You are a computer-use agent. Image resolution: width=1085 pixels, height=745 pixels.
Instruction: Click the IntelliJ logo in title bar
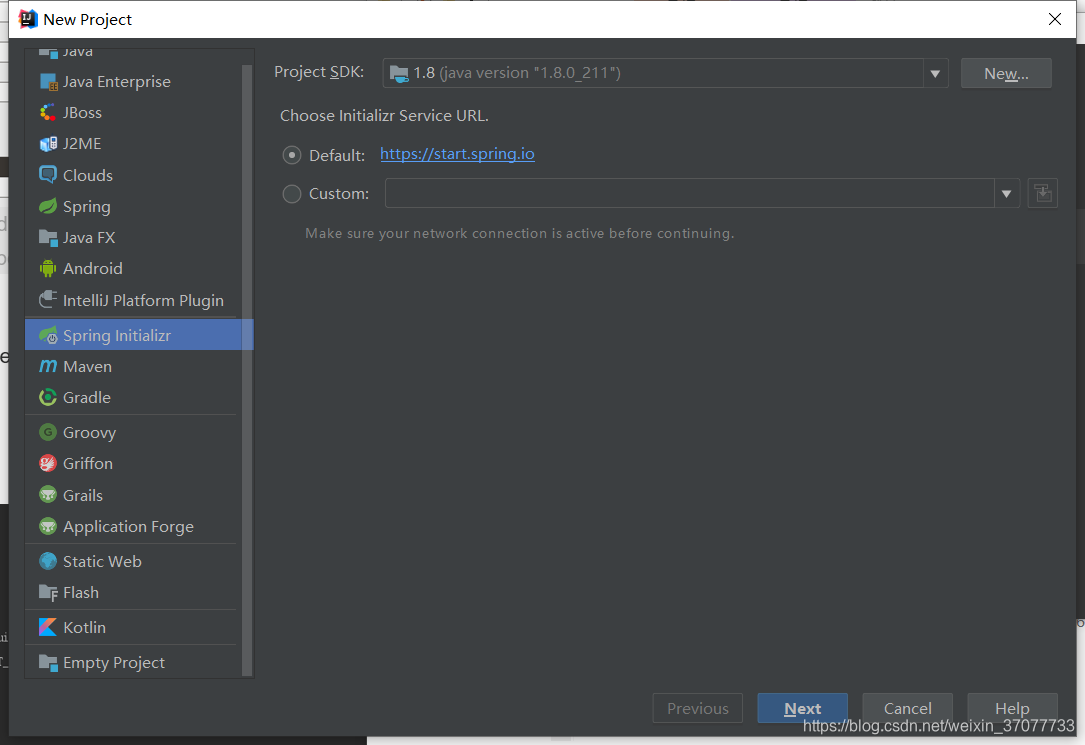28,19
